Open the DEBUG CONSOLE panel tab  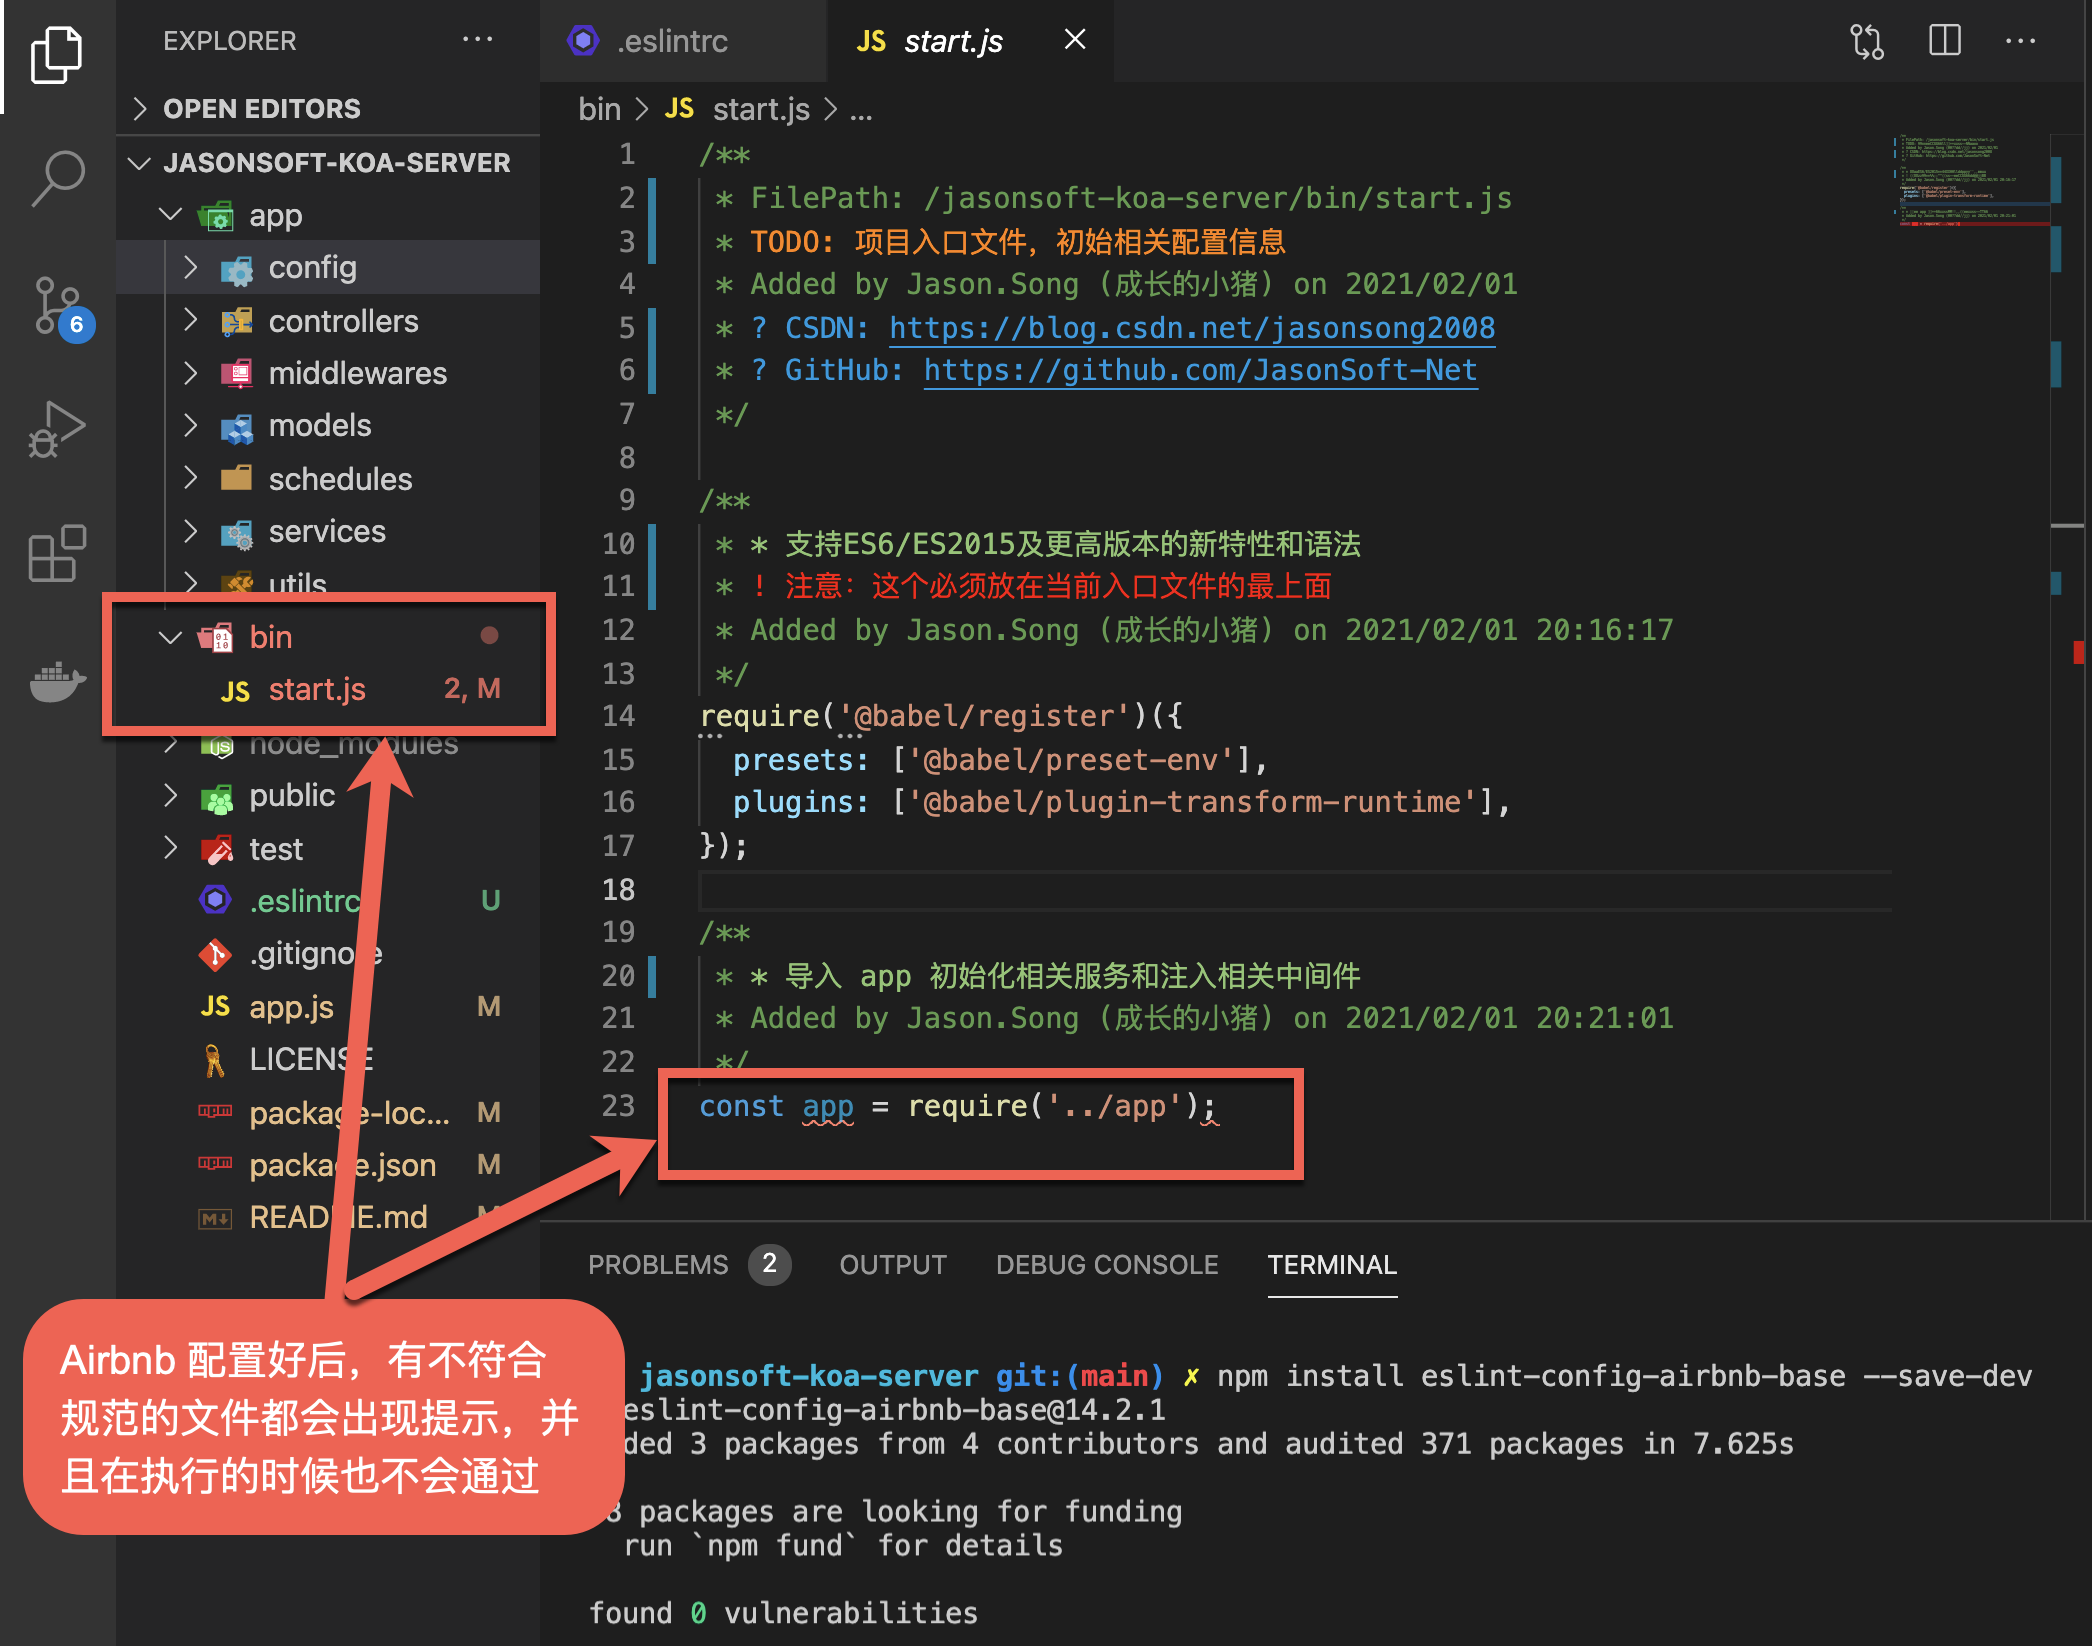coord(1106,1265)
